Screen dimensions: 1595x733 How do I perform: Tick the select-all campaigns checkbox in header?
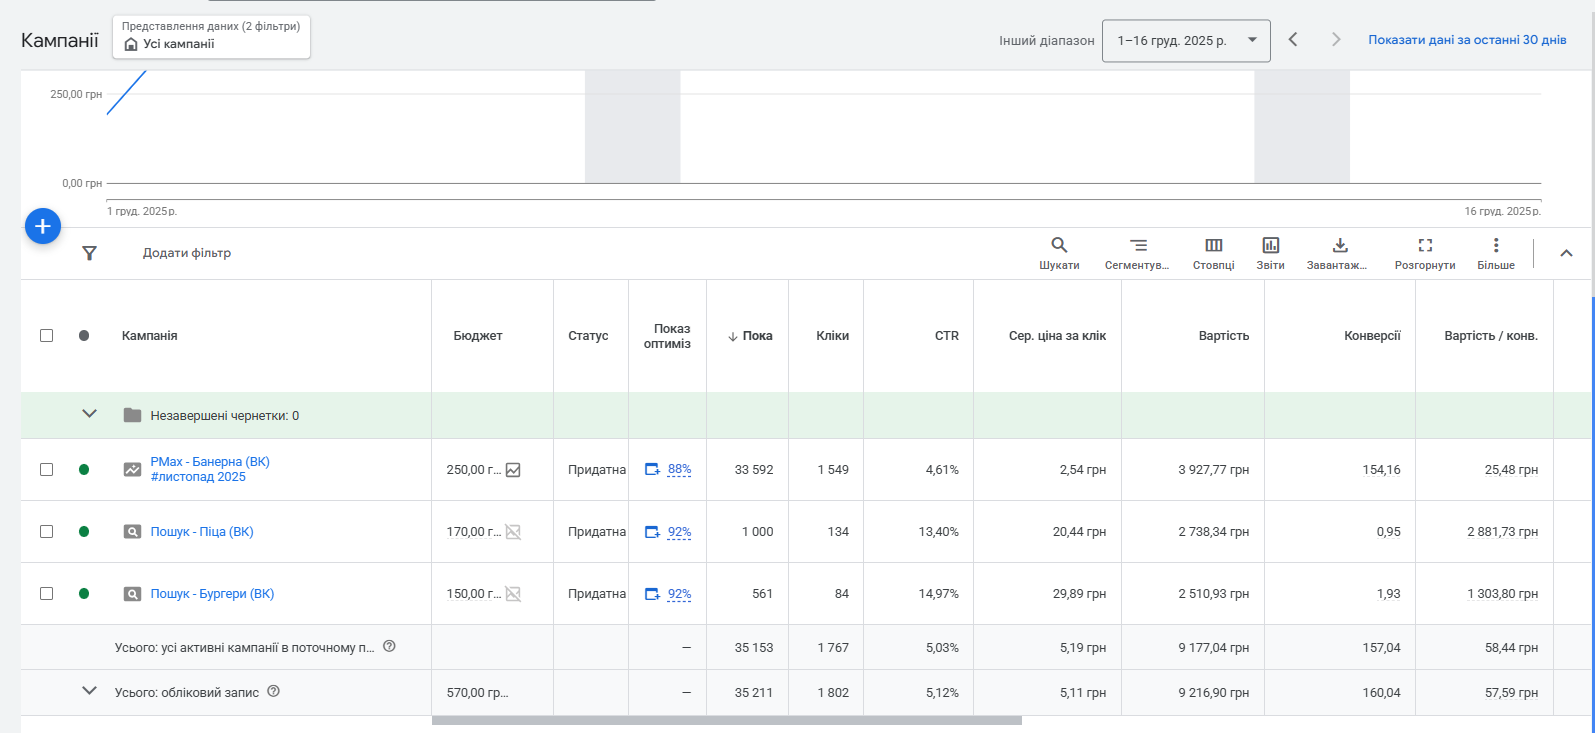(46, 335)
